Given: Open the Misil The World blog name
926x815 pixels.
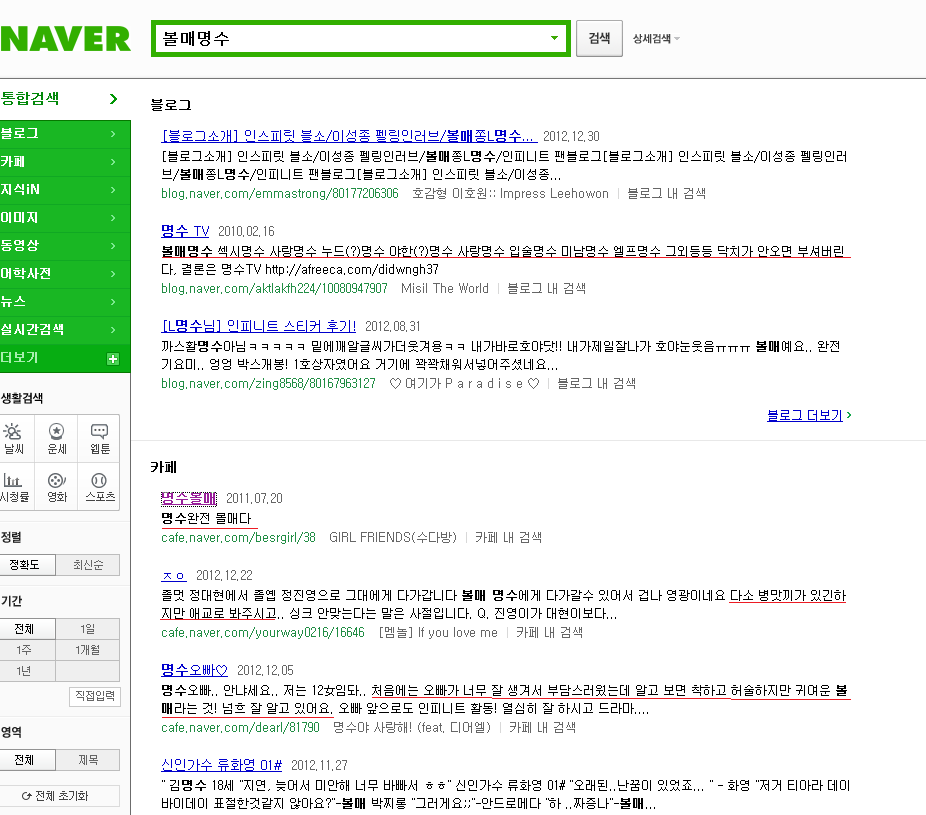Looking at the screenshot, I should click(x=445, y=289).
